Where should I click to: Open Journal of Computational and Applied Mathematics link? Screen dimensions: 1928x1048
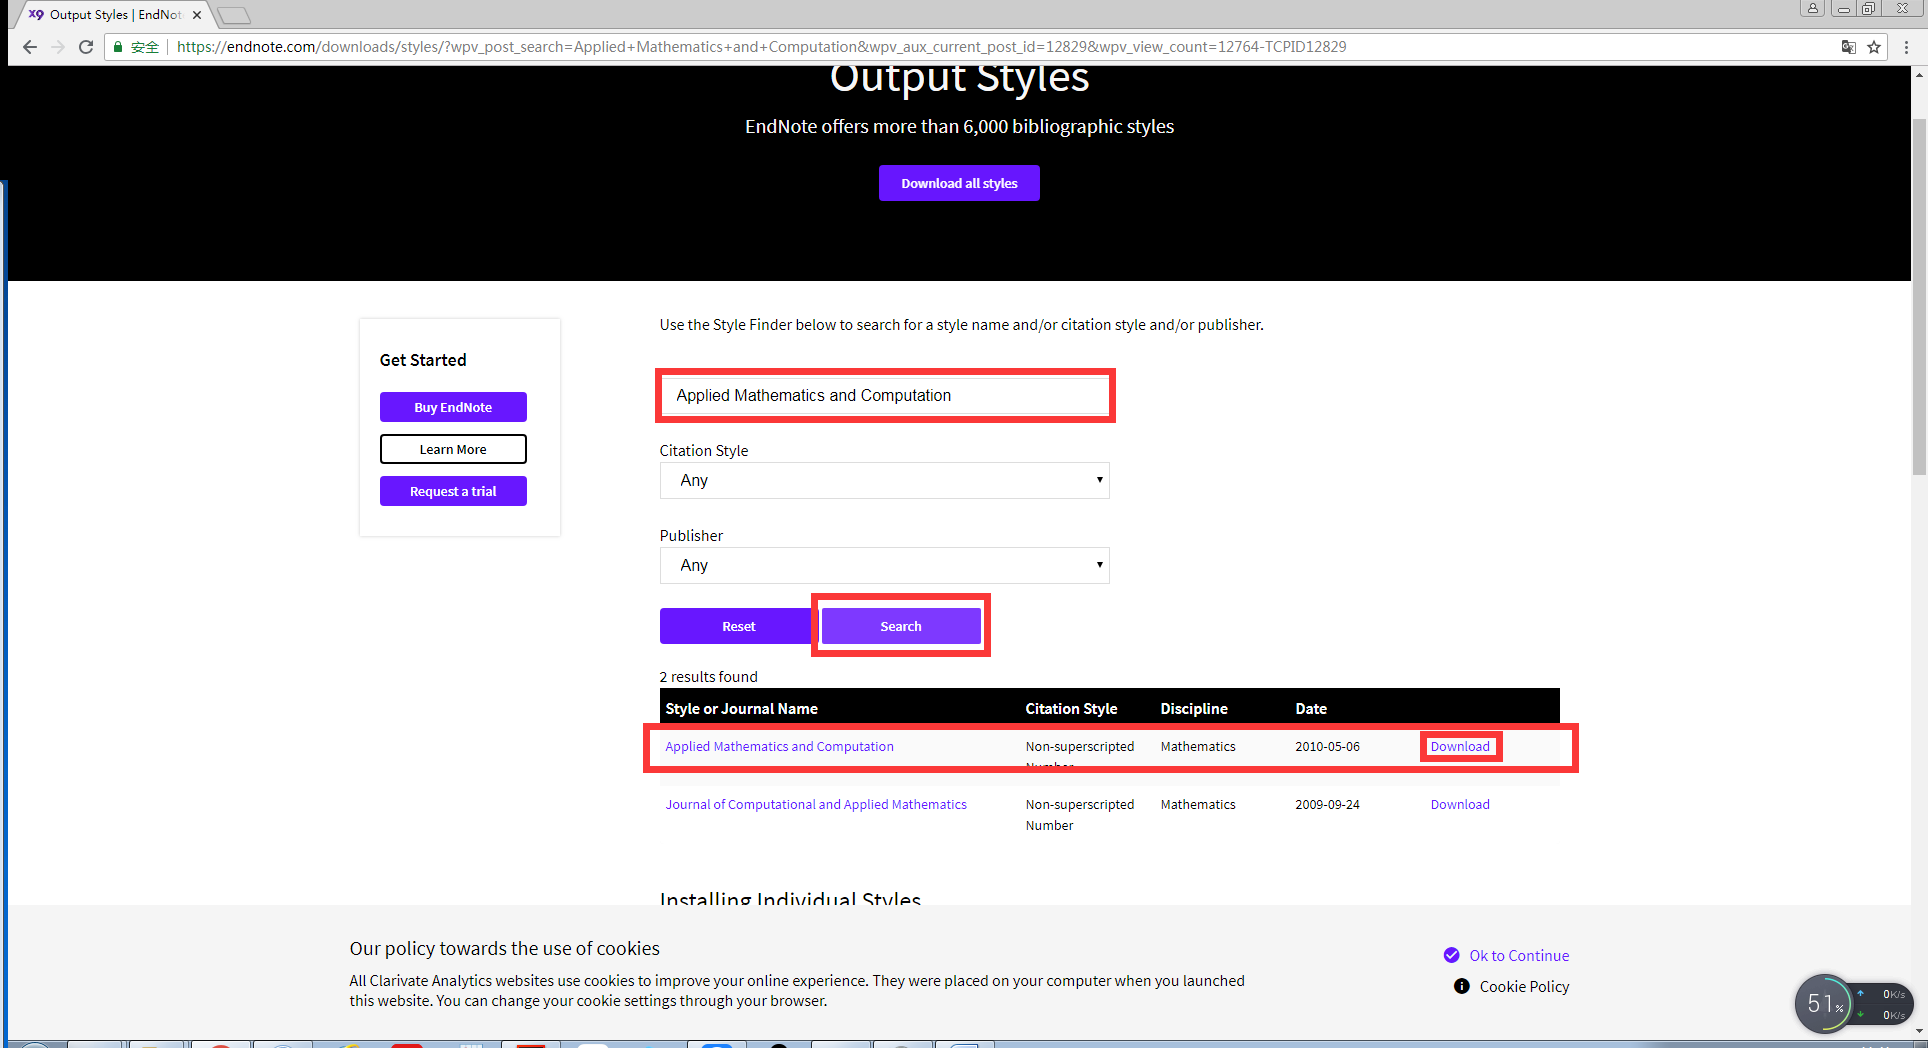pyautogui.click(x=816, y=804)
